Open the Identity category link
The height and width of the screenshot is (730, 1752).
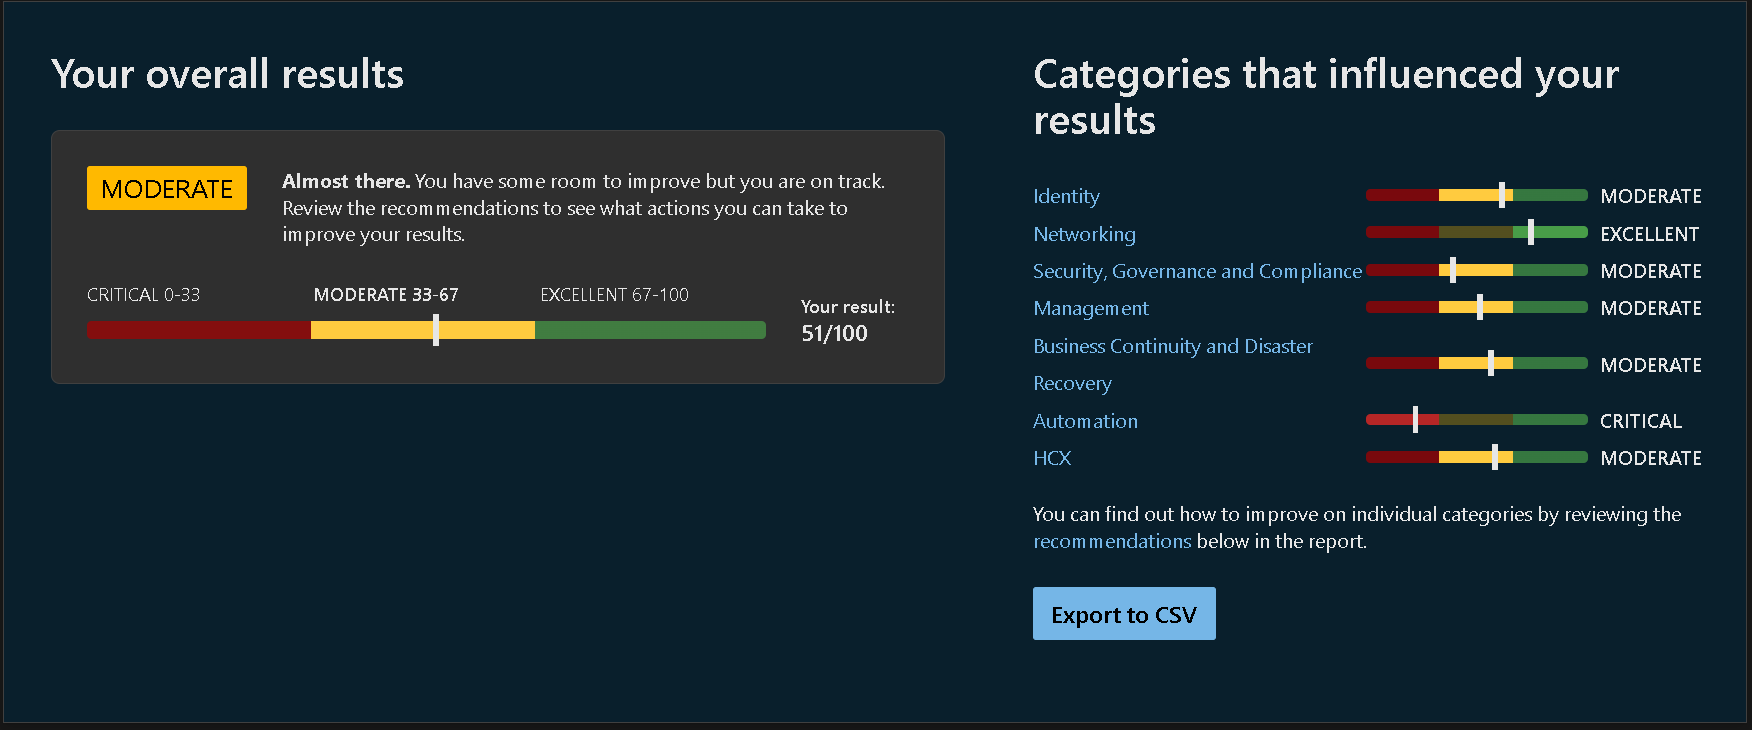pyautogui.click(x=1066, y=196)
